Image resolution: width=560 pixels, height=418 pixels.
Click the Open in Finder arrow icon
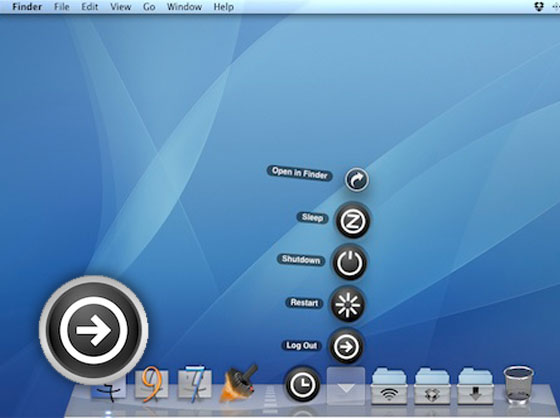point(357,179)
